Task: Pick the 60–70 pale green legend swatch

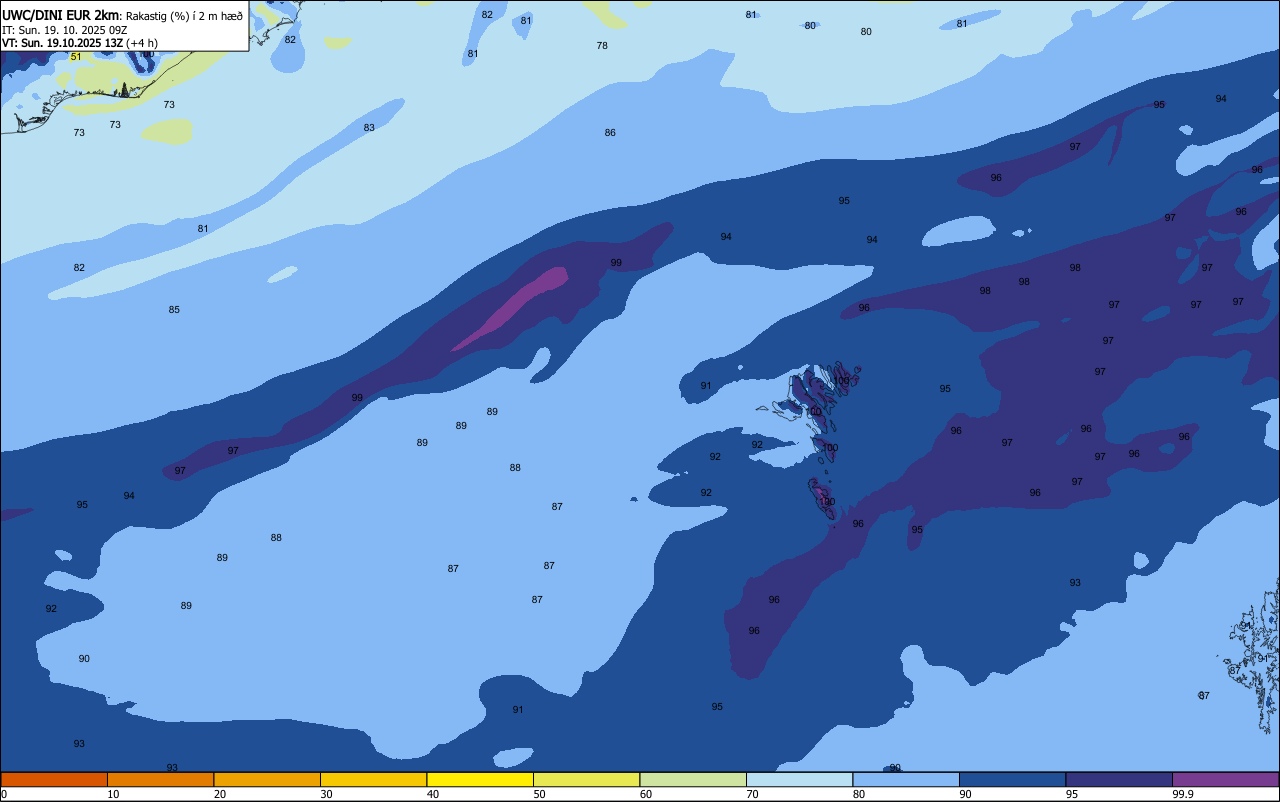Action: [693, 779]
